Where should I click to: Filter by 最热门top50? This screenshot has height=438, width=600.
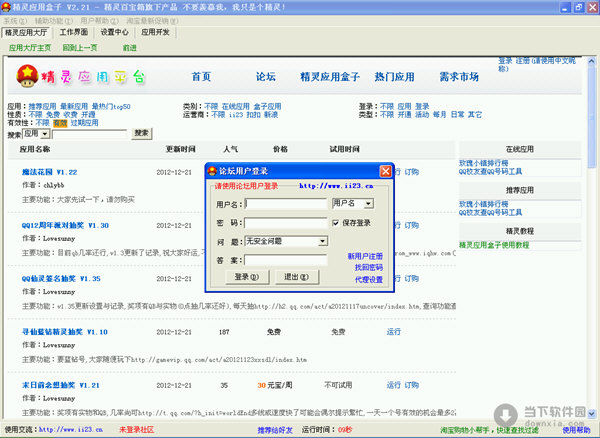click(x=111, y=106)
